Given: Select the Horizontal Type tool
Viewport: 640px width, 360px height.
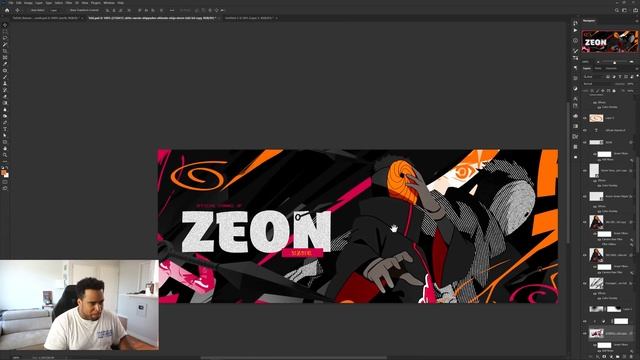Looking at the screenshot, I should (5, 129).
